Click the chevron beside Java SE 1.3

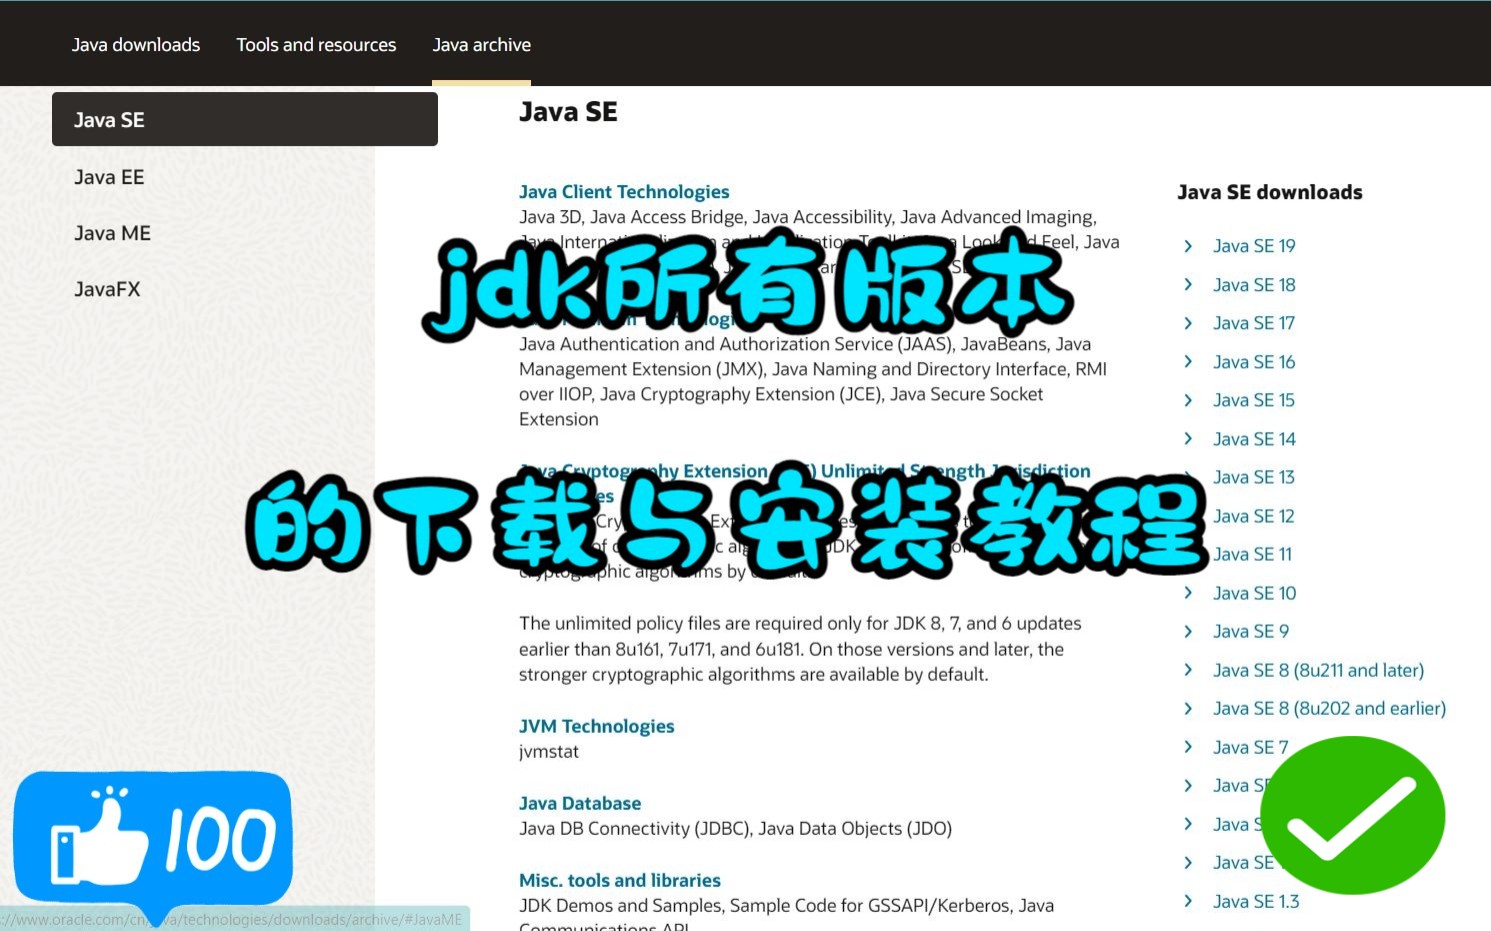coord(1188,901)
